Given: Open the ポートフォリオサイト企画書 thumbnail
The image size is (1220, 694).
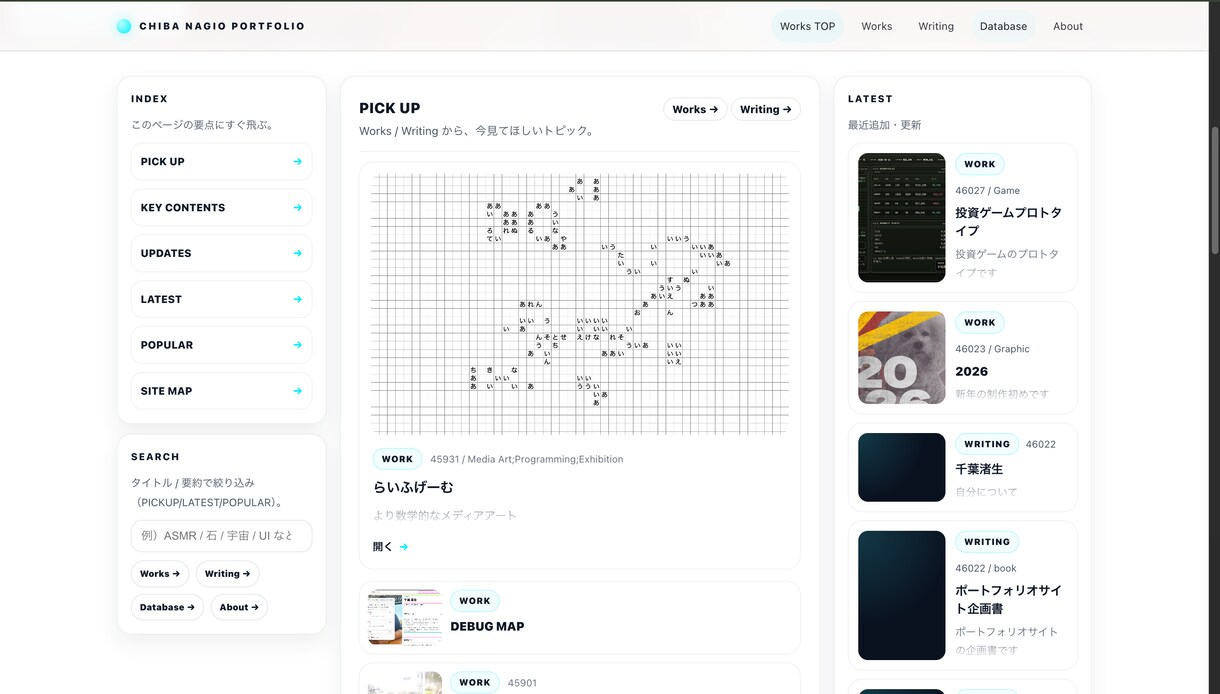Looking at the screenshot, I should click(x=902, y=595).
